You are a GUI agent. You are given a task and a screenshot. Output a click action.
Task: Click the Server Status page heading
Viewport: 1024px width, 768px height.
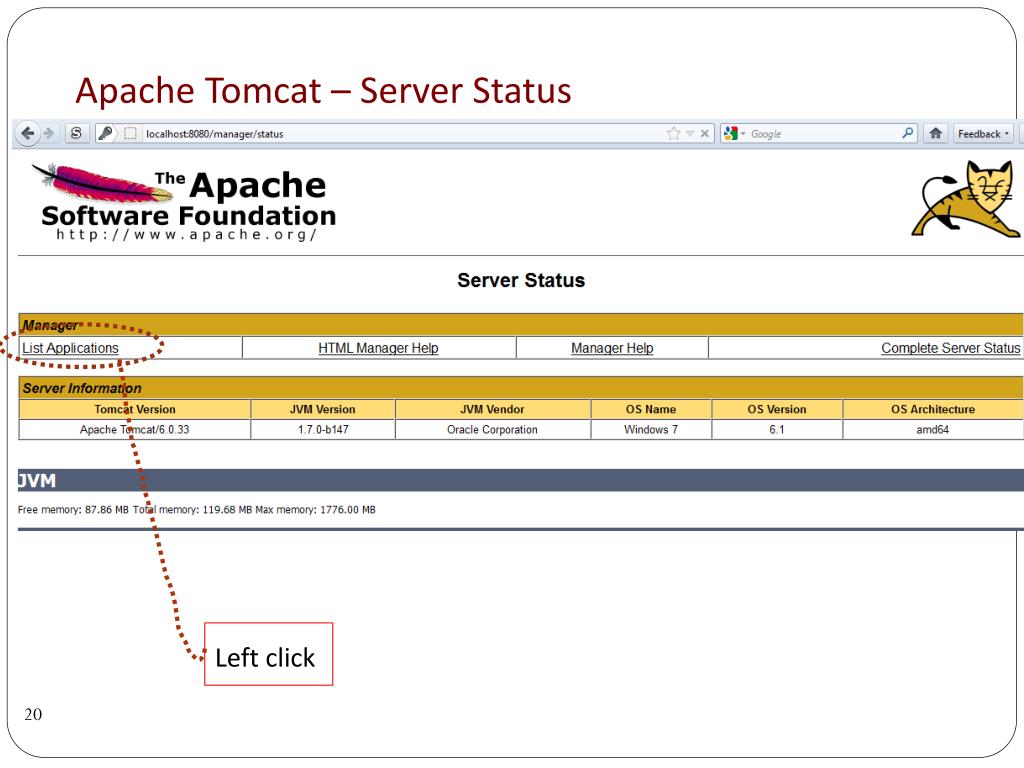pyautogui.click(x=521, y=280)
